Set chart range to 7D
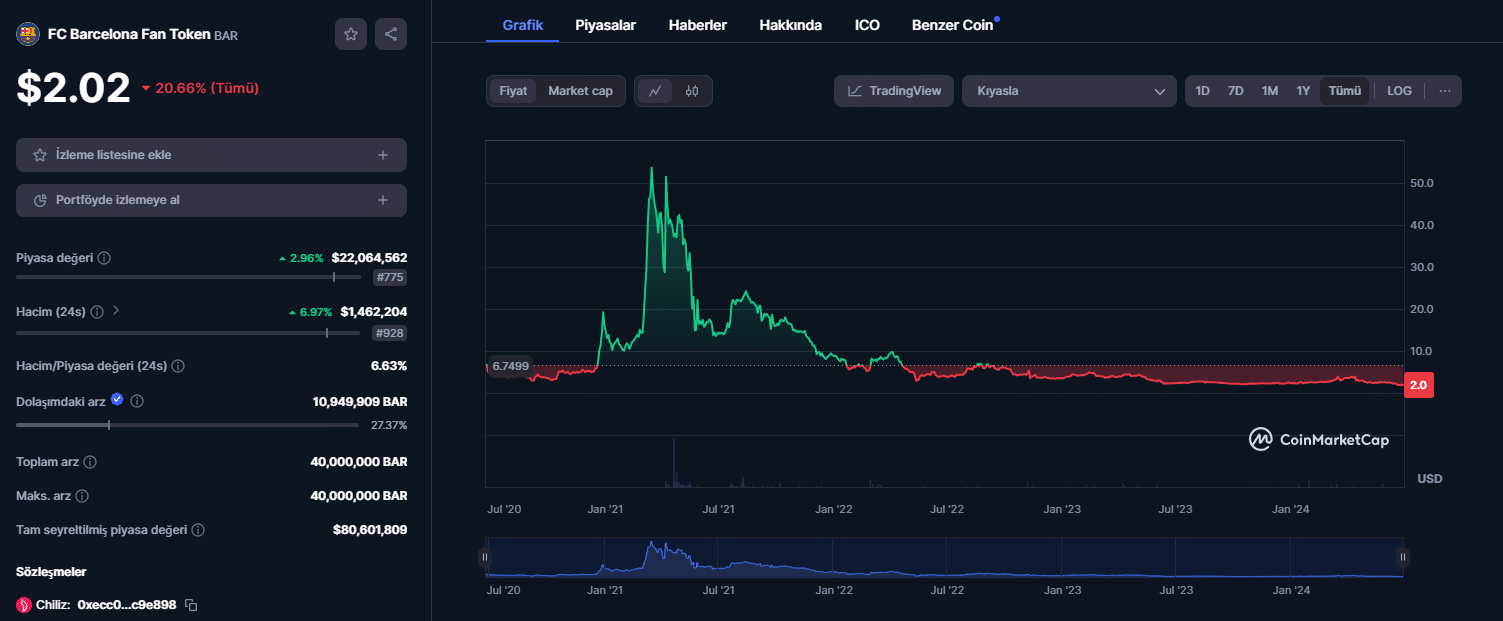 pos(1235,91)
